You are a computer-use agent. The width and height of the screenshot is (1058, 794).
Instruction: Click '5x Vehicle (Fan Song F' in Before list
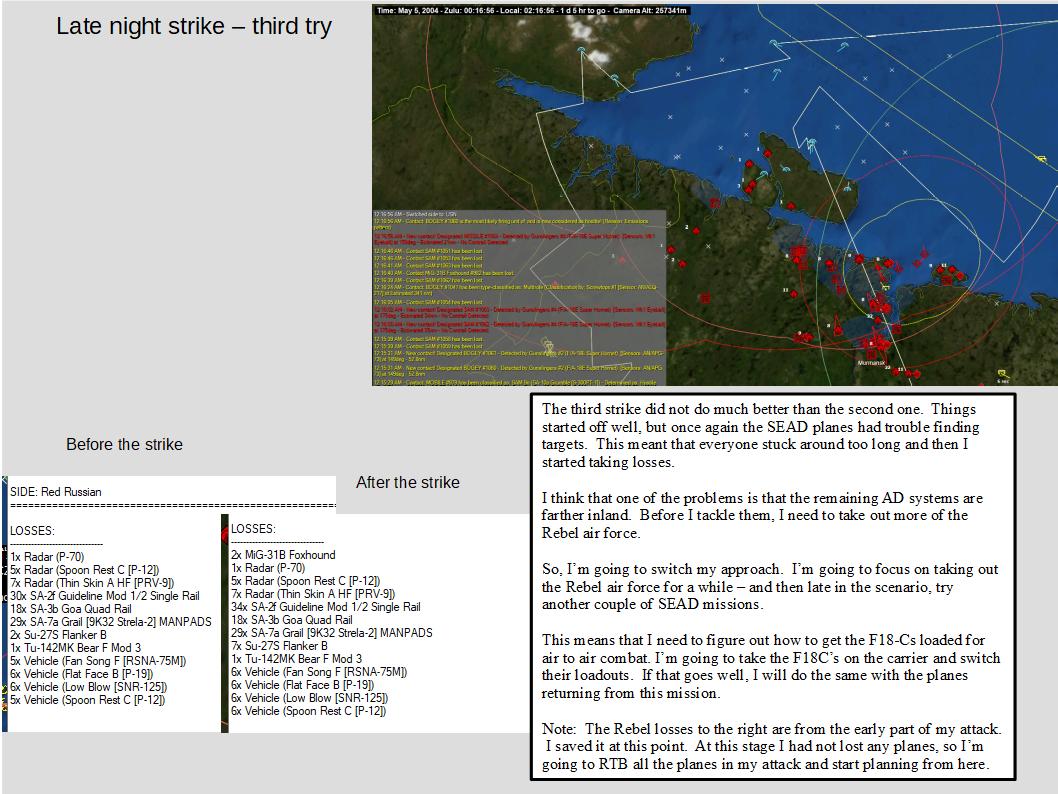click(98, 660)
